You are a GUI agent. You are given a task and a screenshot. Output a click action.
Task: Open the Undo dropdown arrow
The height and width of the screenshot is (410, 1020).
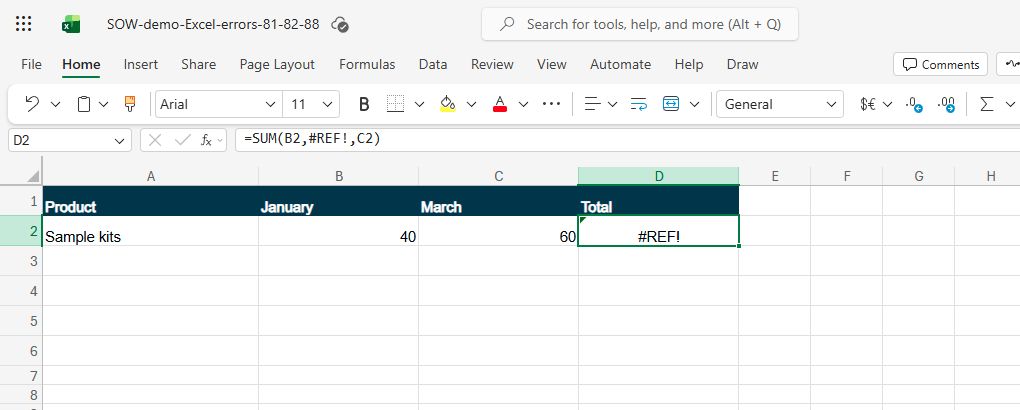pyautogui.click(x=55, y=104)
